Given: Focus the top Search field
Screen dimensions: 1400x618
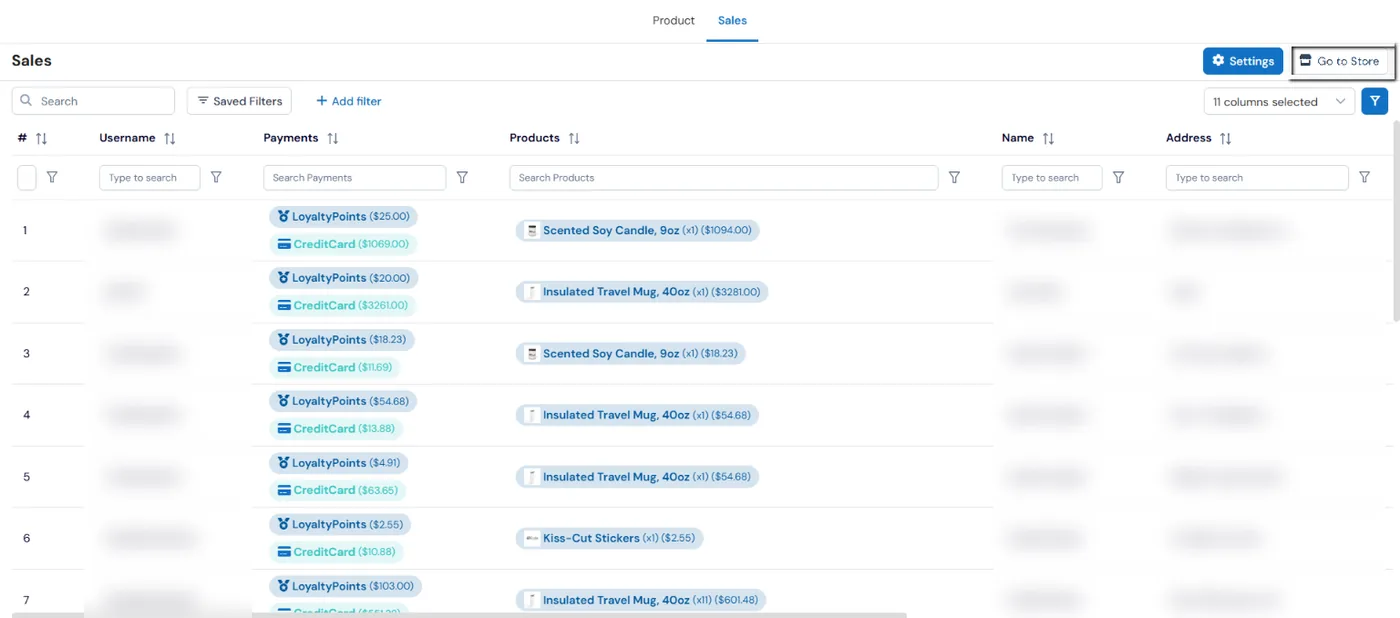Looking at the screenshot, I should tap(93, 101).
